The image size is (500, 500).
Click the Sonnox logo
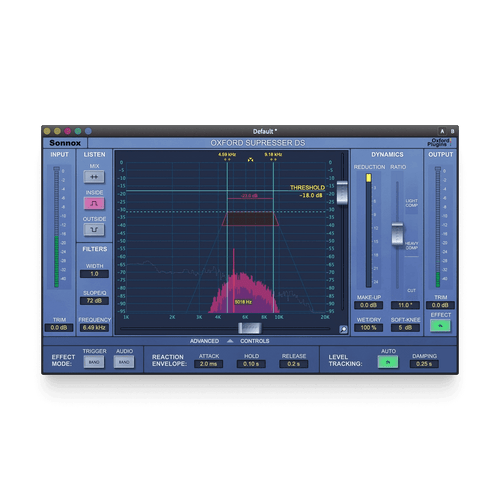tap(65, 143)
